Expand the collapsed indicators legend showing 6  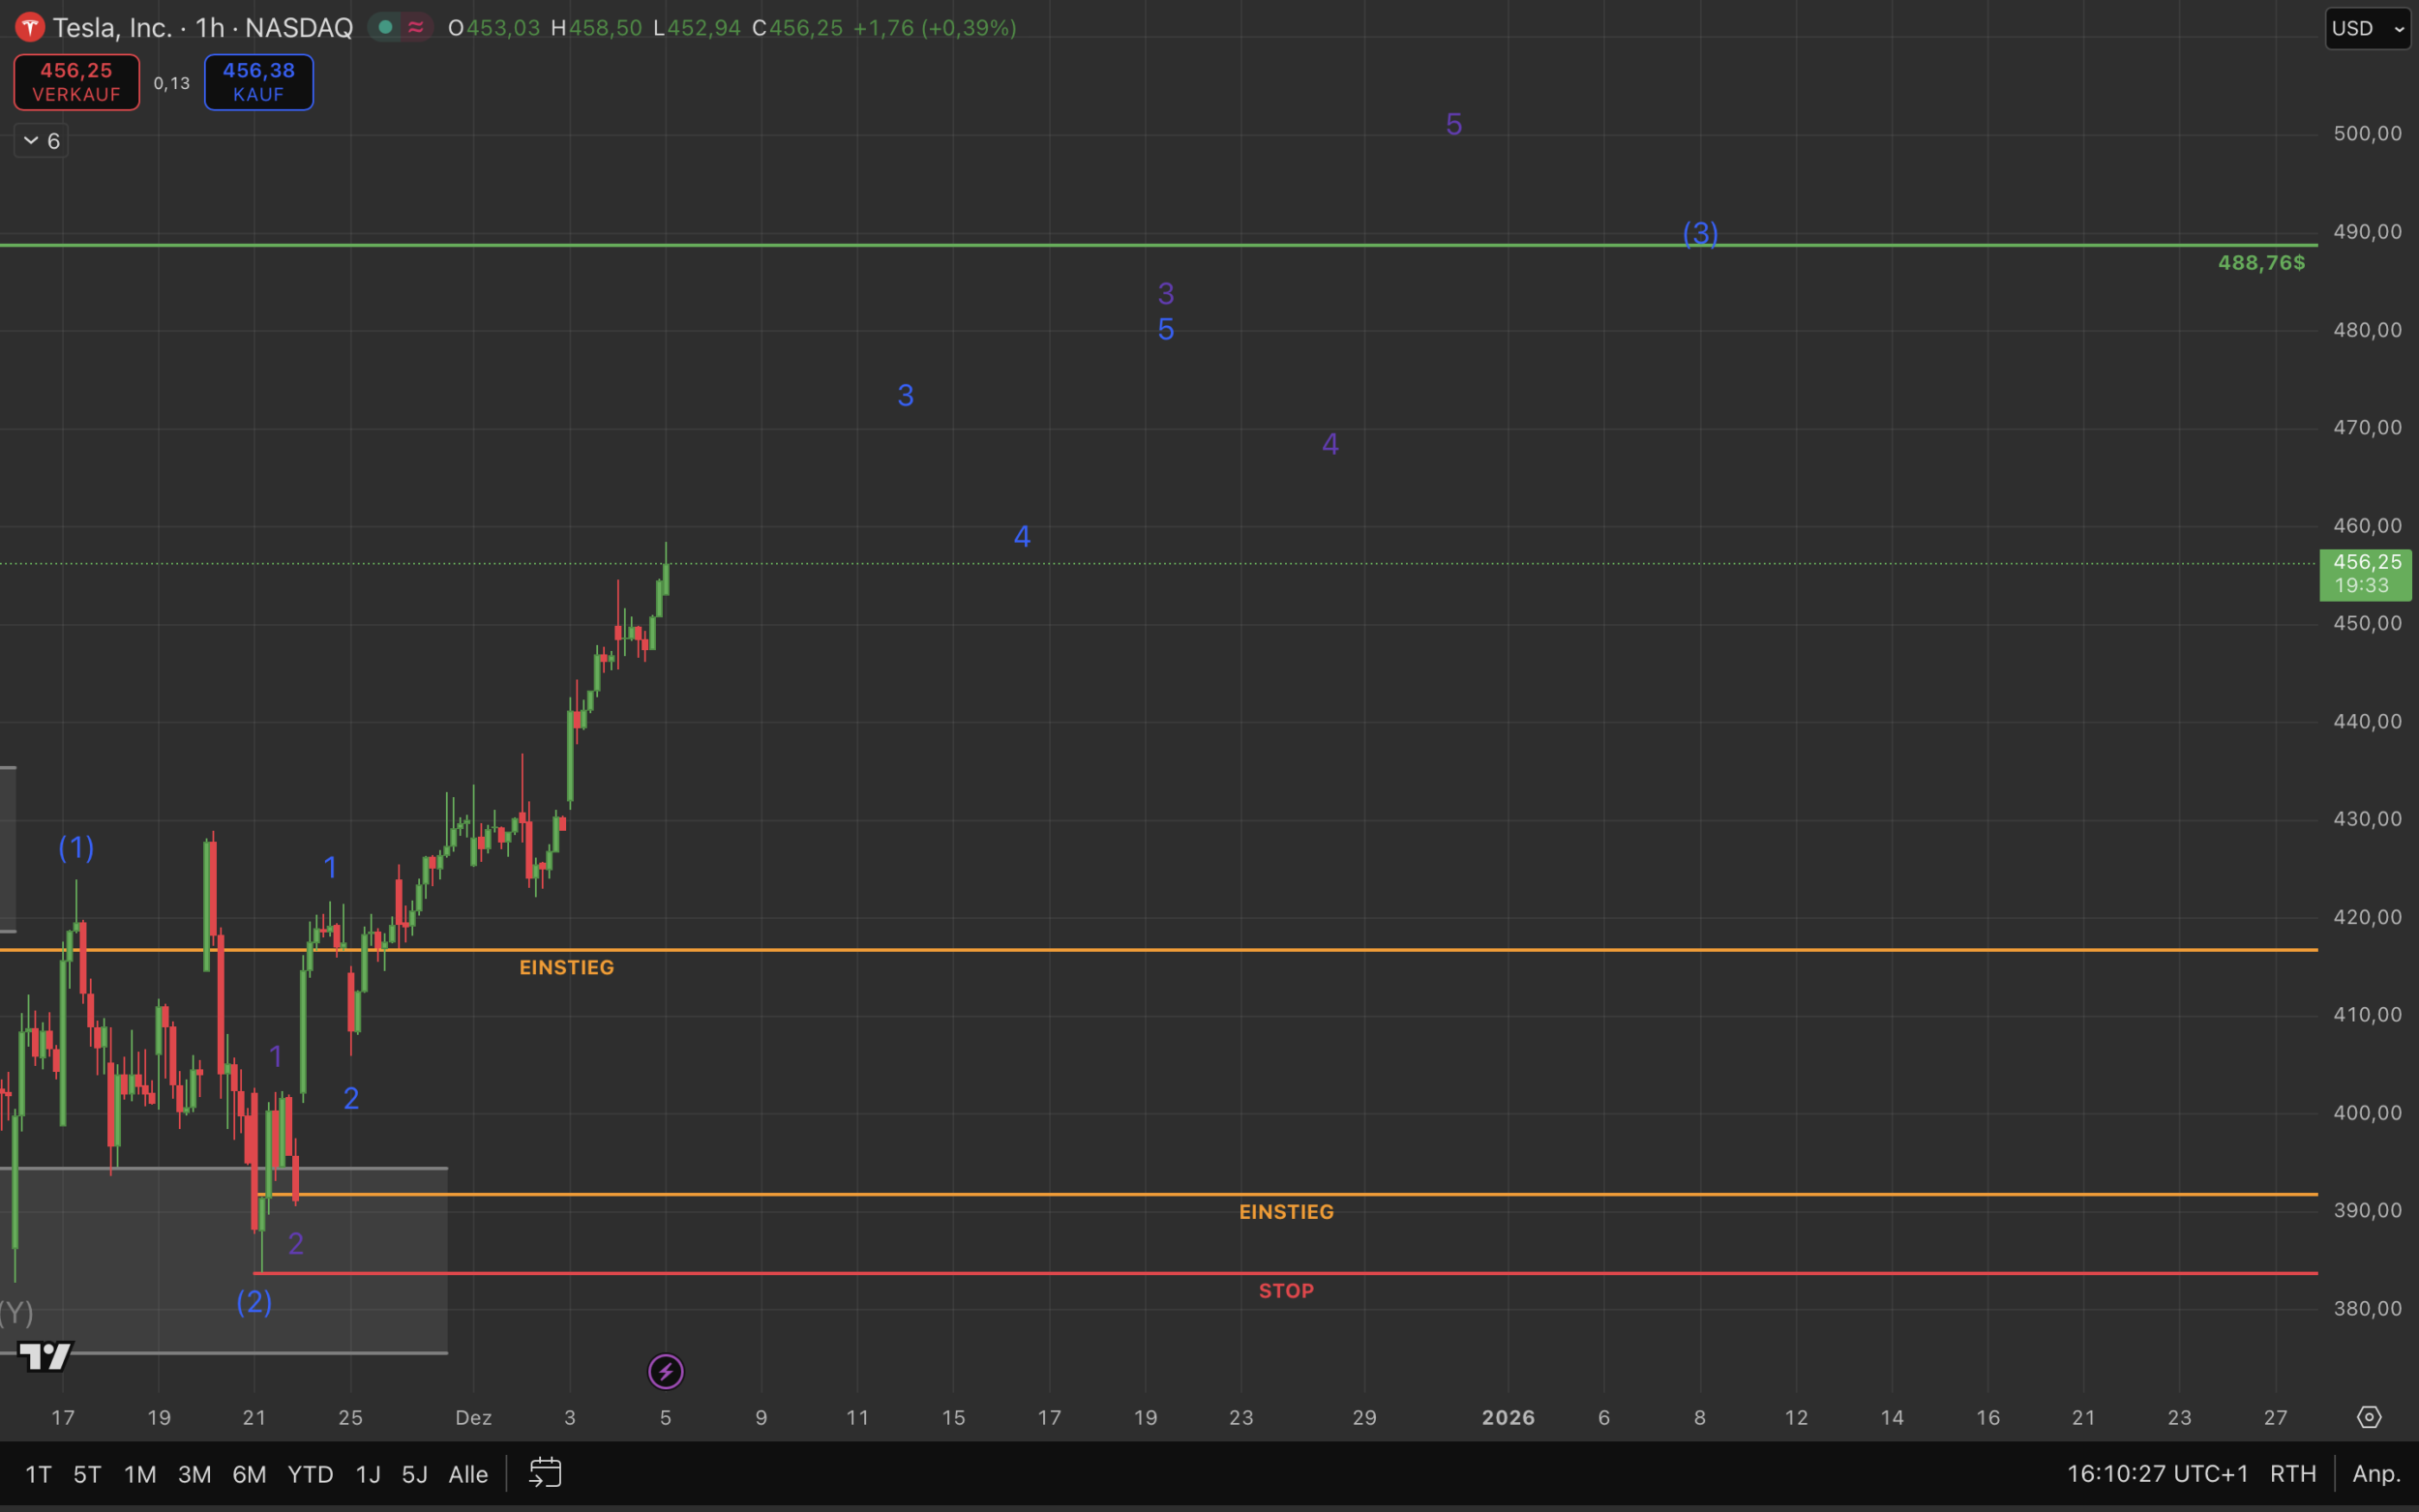(41, 141)
